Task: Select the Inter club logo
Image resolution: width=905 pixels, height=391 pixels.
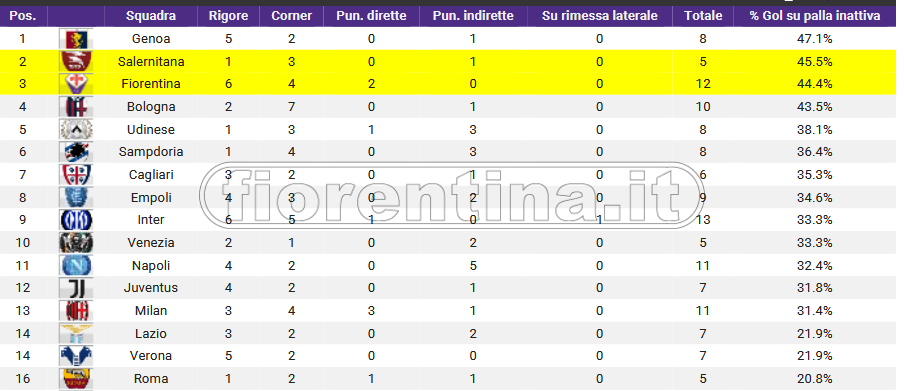Action: (76, 220)
